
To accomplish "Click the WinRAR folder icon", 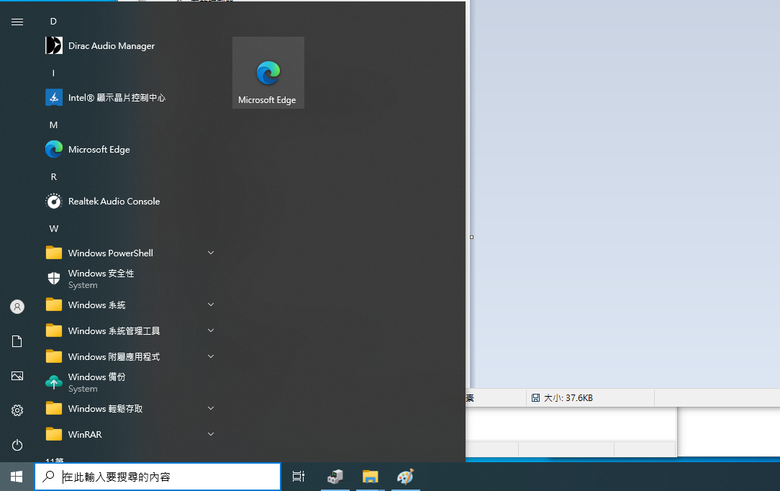I will (x=54, y=434).
